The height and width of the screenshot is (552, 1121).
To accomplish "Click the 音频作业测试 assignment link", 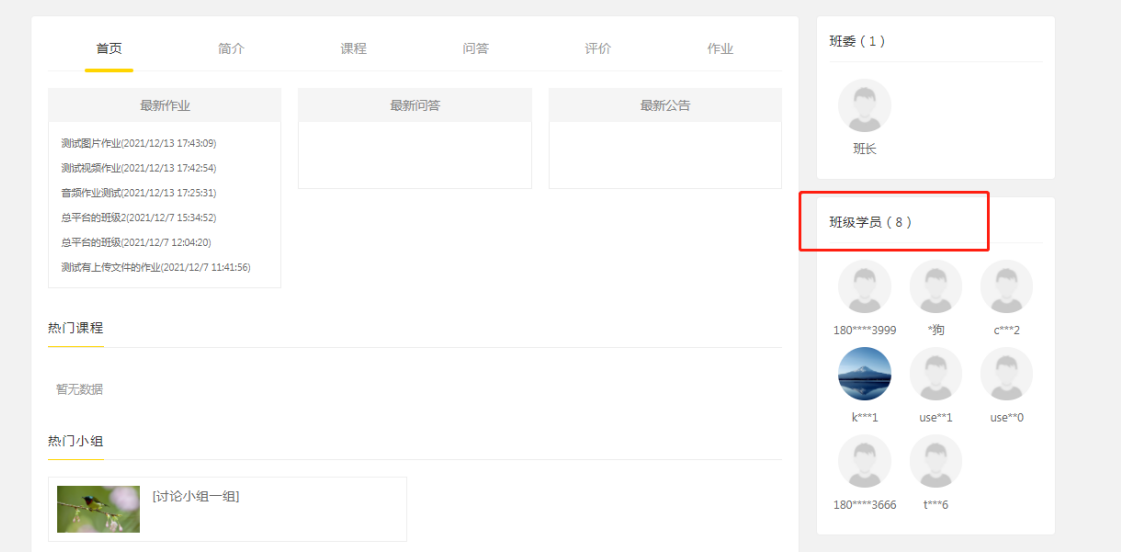I will (x=138, y=193).
